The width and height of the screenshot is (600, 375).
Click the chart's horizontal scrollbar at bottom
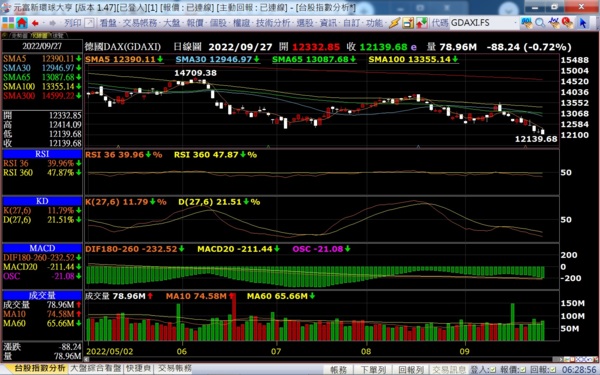pos(321,359)
